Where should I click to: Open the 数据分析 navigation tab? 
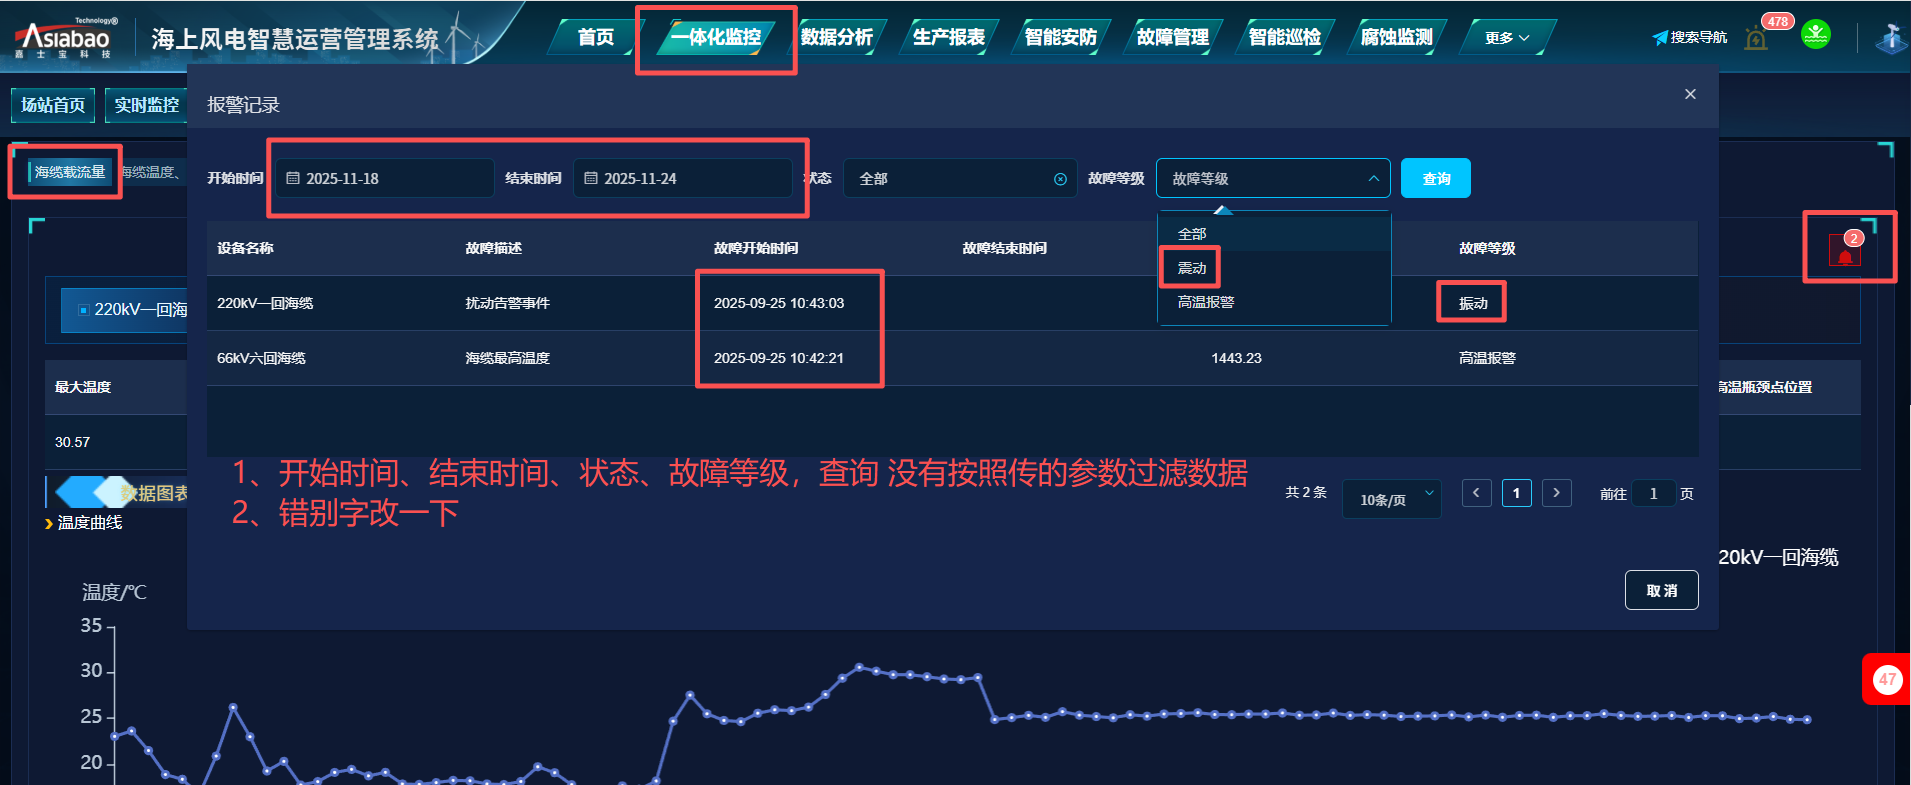pyautogui.click(x=837, y=38)
